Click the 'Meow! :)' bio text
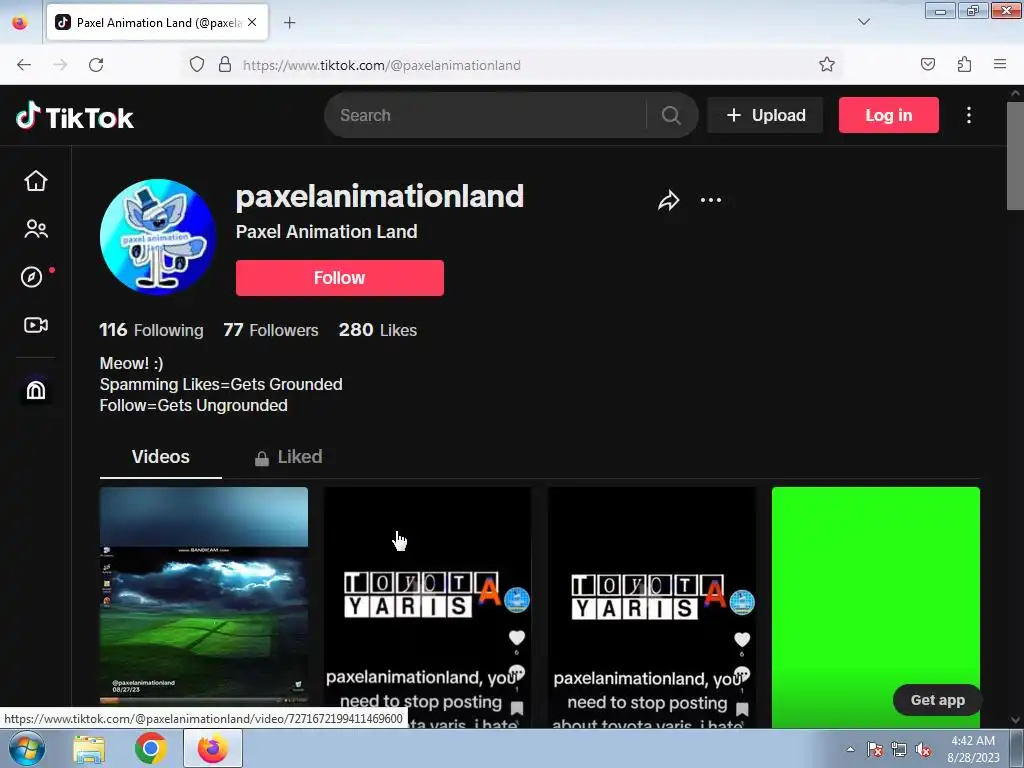 [x=131, y=363]
